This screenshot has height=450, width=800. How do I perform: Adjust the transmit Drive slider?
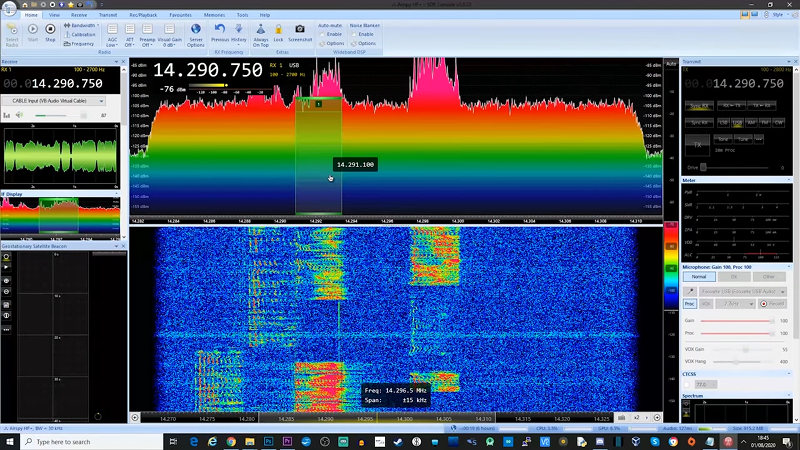705,167
